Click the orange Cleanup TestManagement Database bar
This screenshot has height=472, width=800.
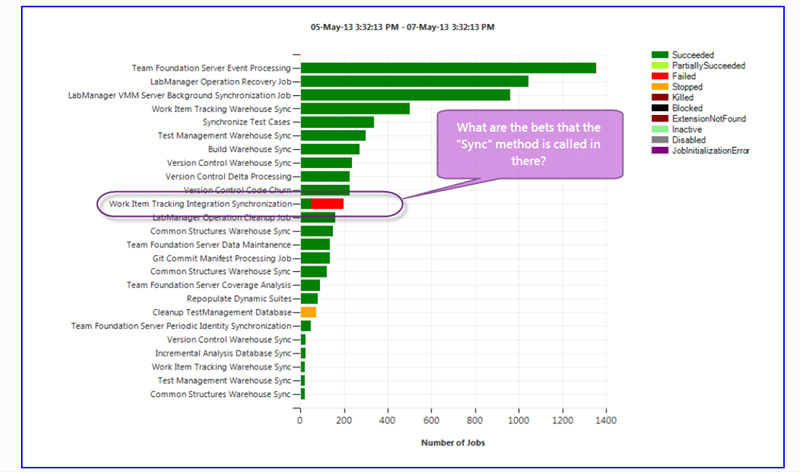(309, 312)
